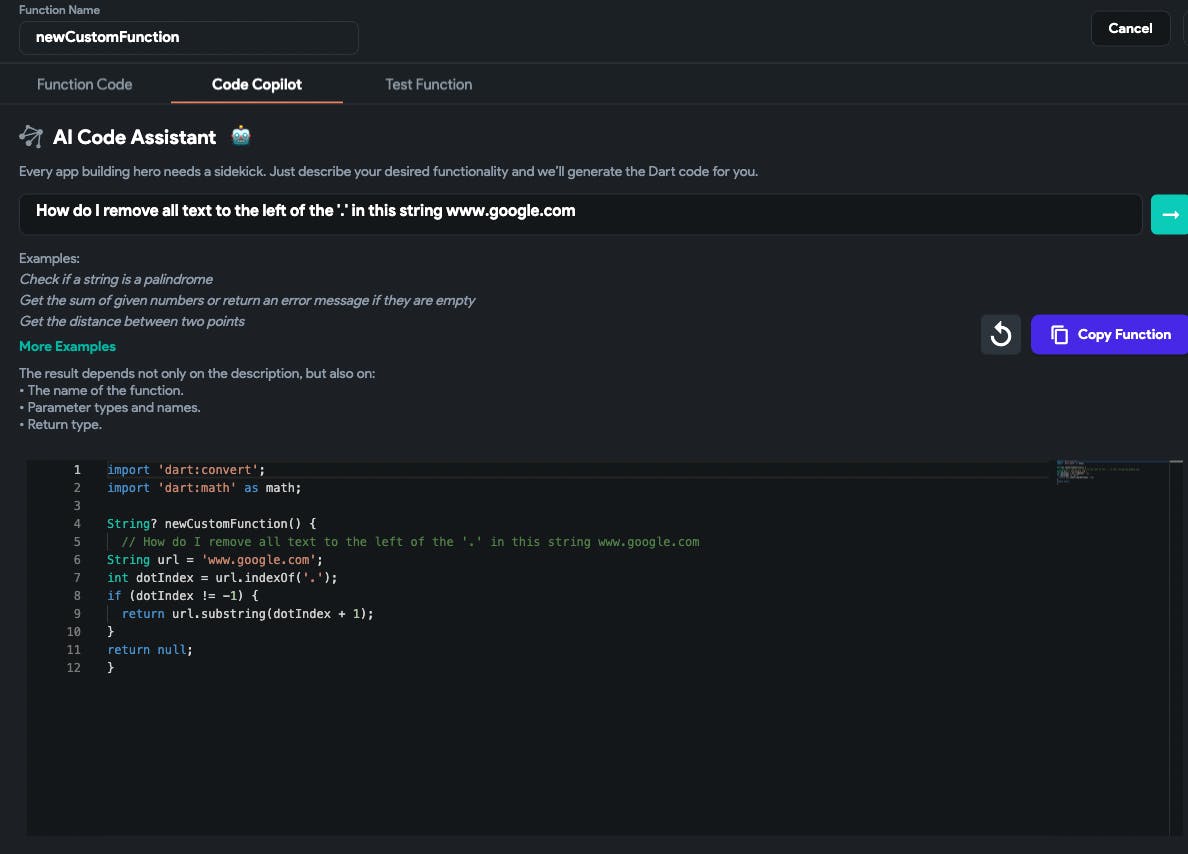Place cursor on the url.substring return line
Viewport: 1188px width, 854px height.
click(x=247, y=614)
